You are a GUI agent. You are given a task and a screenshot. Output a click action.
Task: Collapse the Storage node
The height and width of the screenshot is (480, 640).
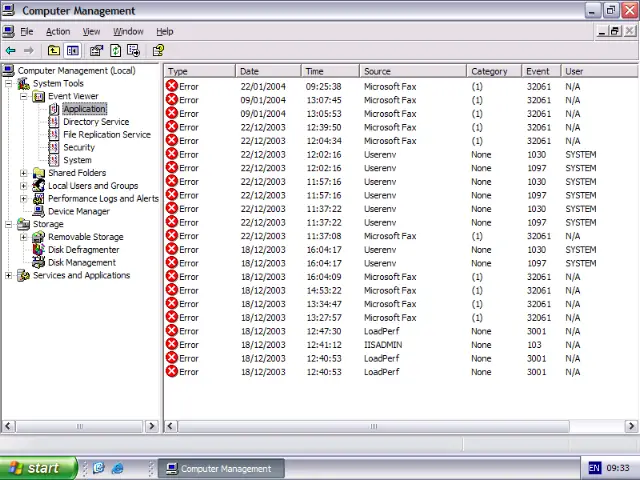coord(8,224)
